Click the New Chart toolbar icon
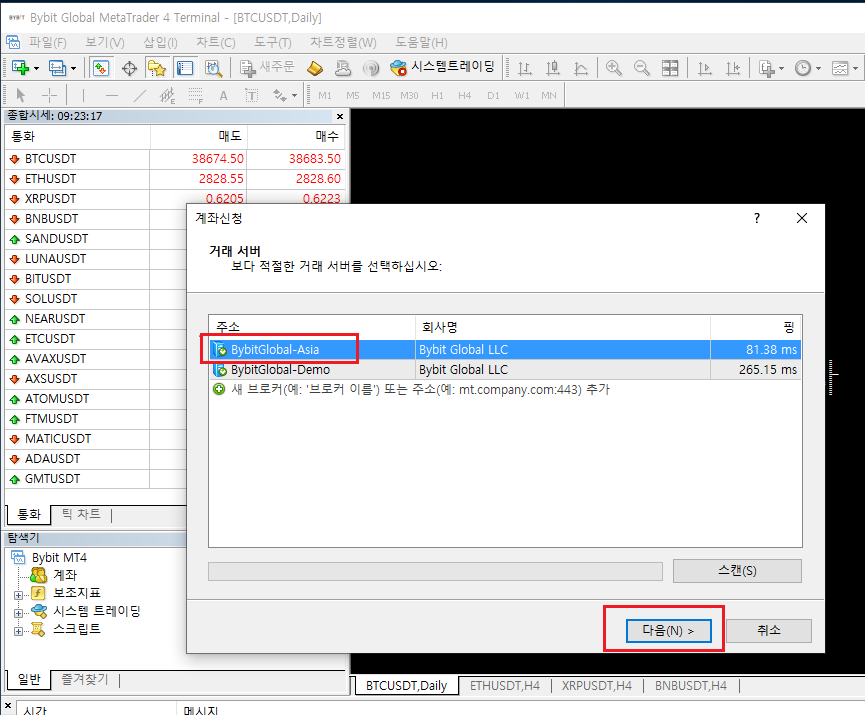The height and width of the screenshot is (715, 865). point(20,68)
